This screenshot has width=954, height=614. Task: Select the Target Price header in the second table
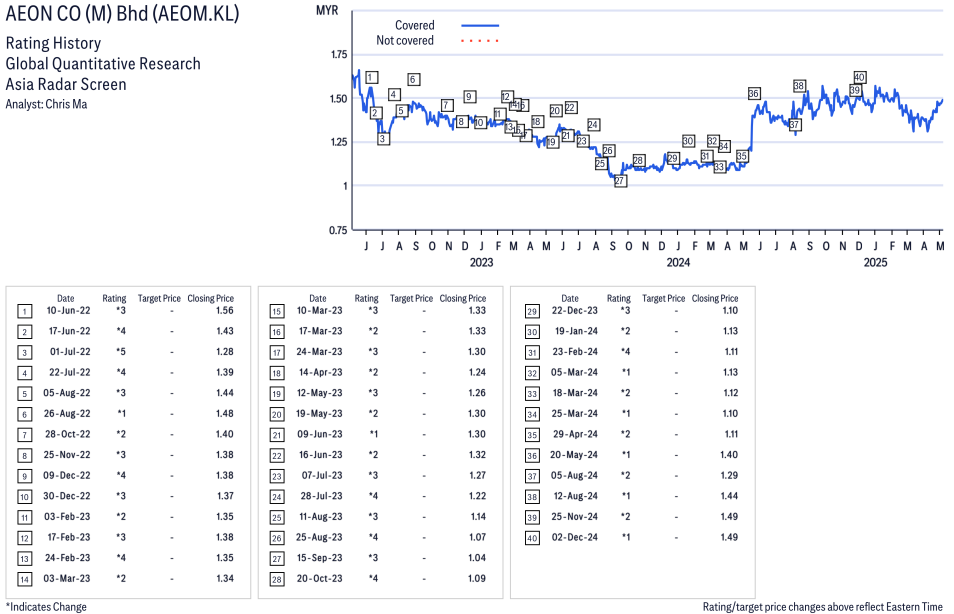pyautogui.click(x=411, y=298)
